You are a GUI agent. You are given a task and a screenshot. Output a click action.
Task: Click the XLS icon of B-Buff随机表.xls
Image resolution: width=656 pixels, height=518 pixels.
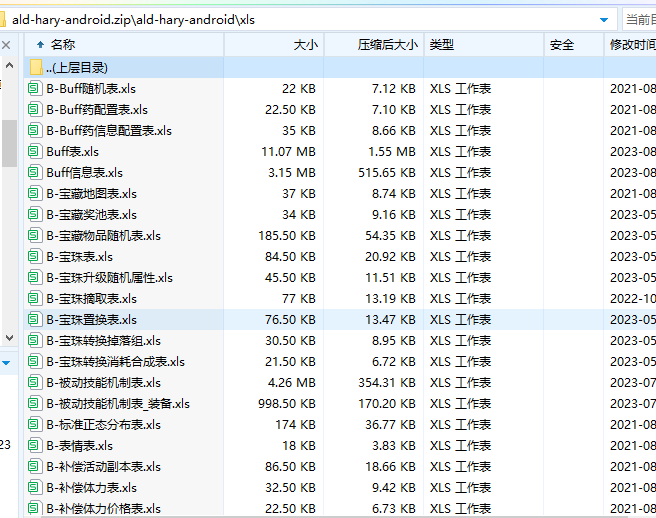tap(36, 88)
